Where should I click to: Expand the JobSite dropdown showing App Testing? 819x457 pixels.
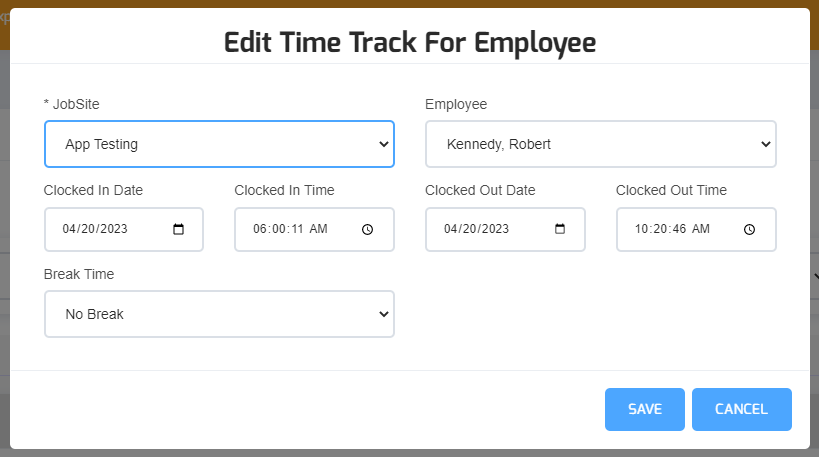tap(219, 144)
